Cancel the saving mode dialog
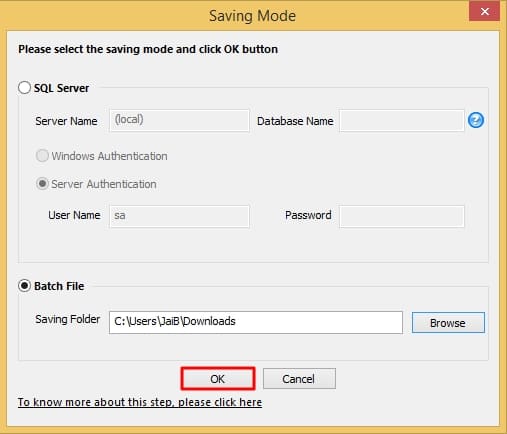The width and height of the screenshot is (507, 434). tap(299, 379)
